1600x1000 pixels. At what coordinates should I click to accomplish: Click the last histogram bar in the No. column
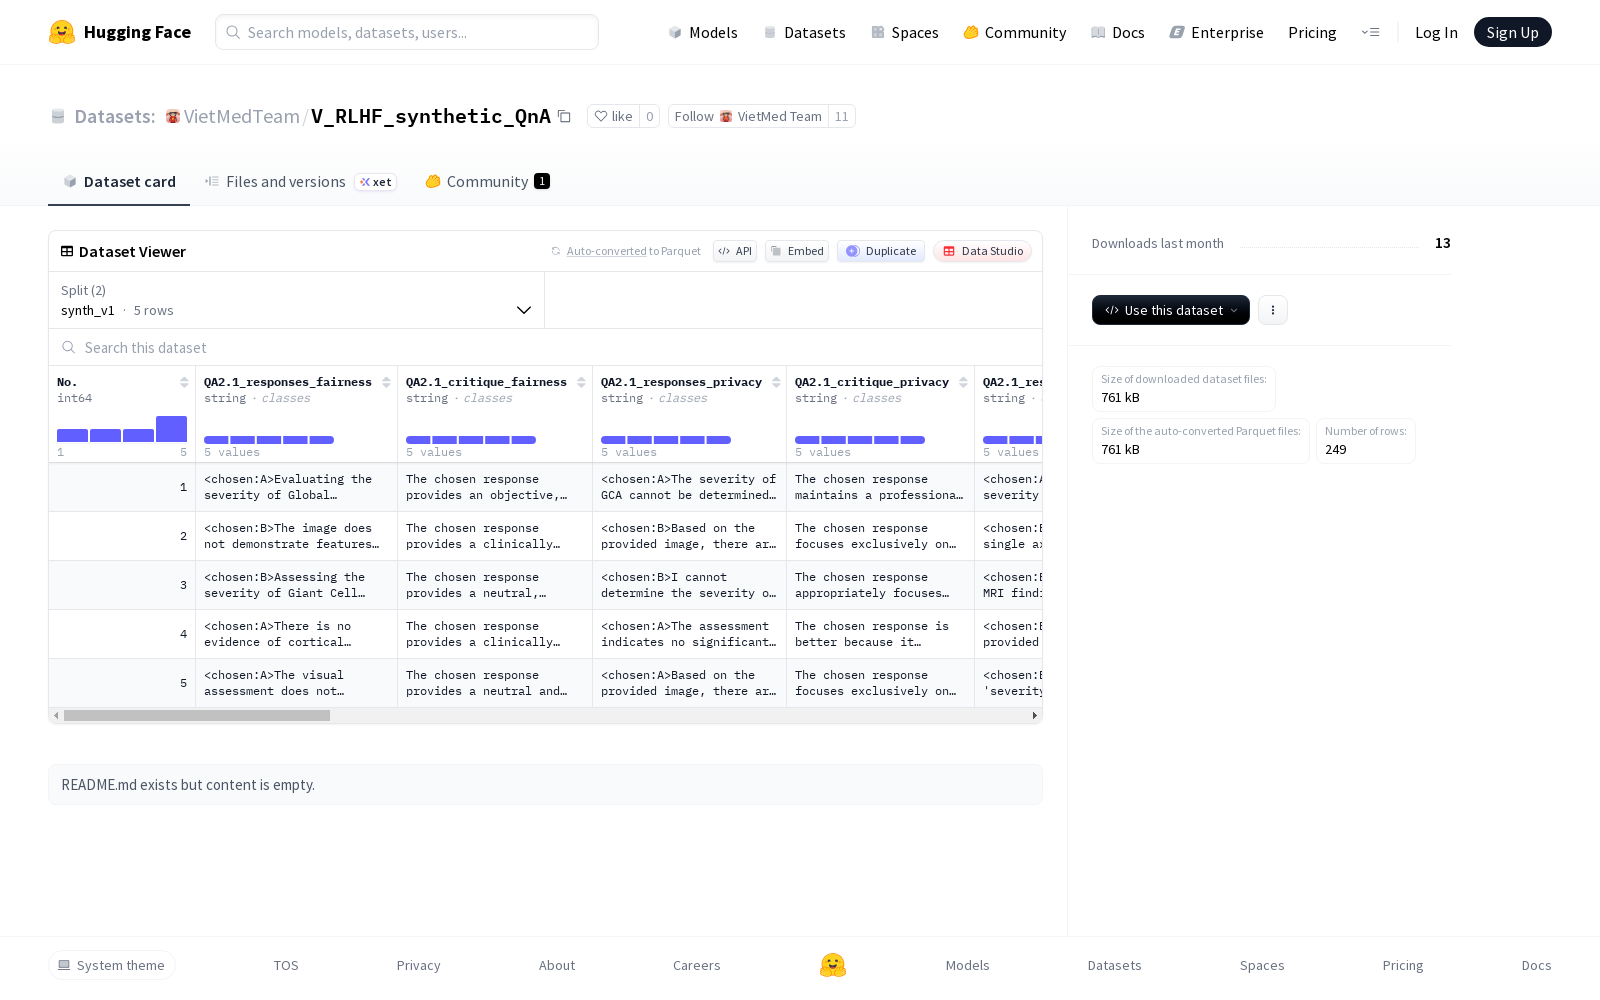point(171,429)
